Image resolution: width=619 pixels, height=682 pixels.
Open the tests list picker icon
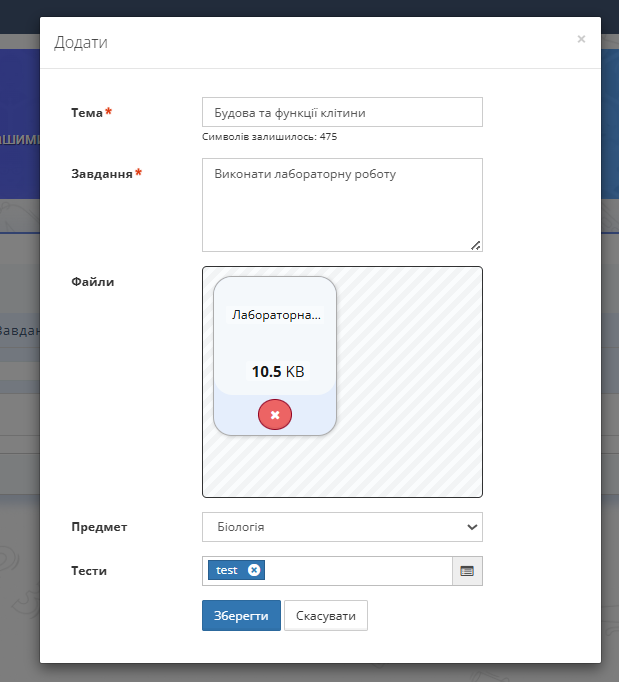[x=467, y=571]
